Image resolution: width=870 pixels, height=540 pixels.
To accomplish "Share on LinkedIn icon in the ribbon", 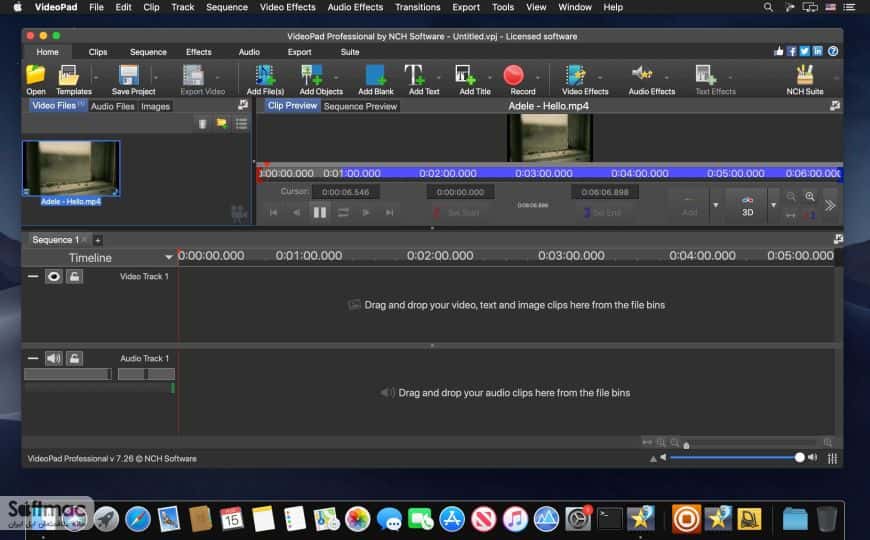I will pos(817,51).
